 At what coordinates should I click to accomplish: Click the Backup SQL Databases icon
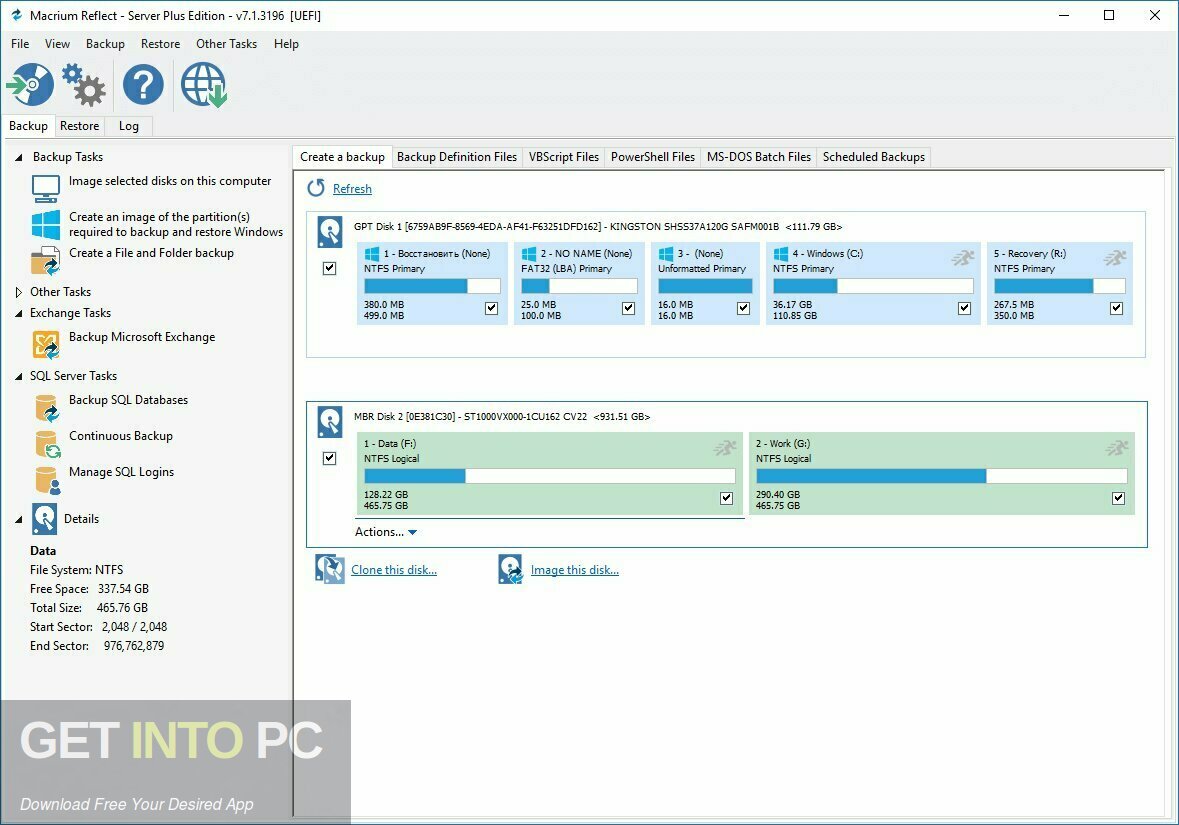click(47, 408)
